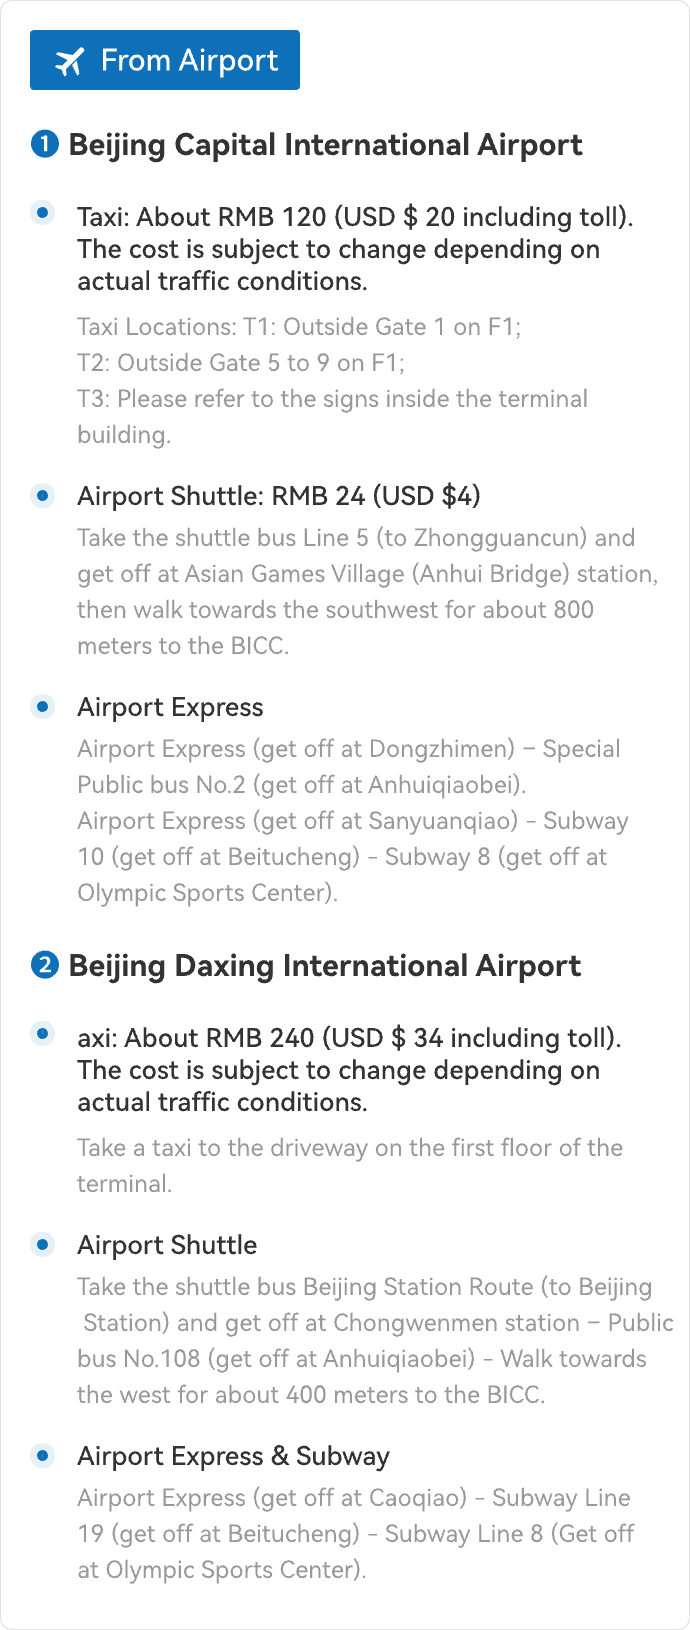The height and width of the screenshot is (1630, 690).
Task: Click the number 1 circle icon
Action: (45, 145)
